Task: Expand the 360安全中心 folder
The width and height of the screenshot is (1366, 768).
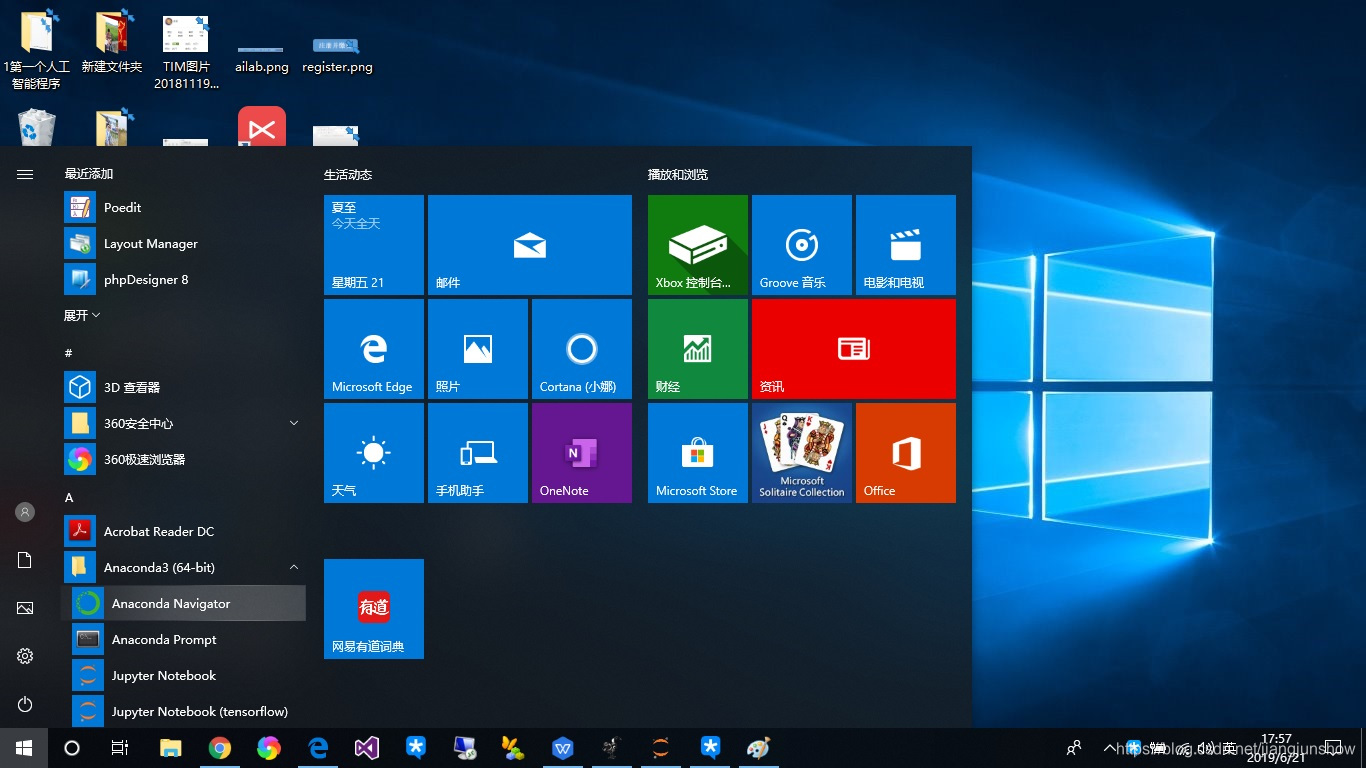Action: 183,423
